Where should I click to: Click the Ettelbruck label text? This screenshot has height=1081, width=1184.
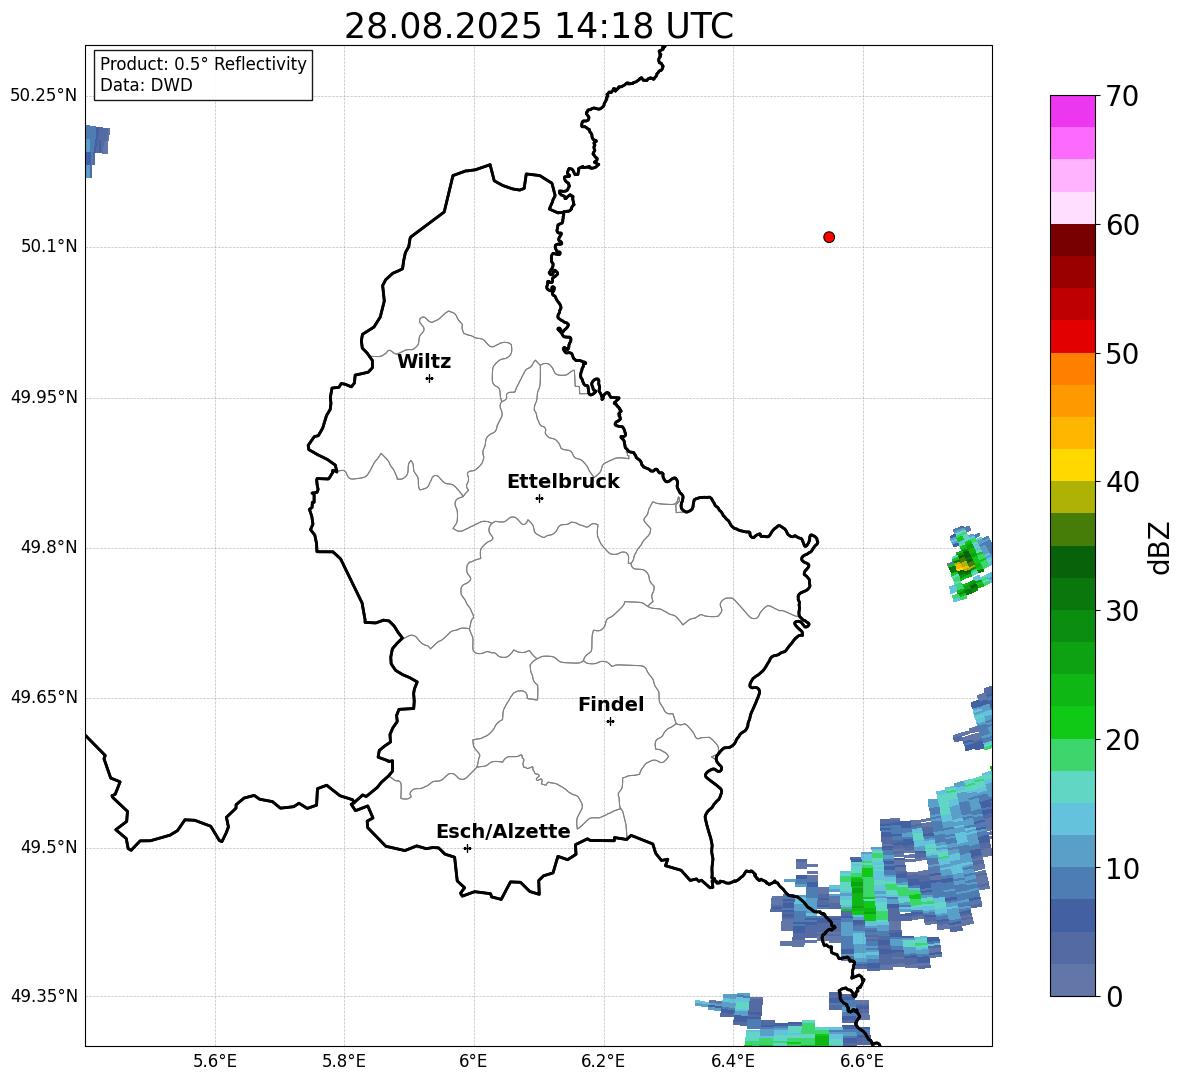(x=563, y=482)
